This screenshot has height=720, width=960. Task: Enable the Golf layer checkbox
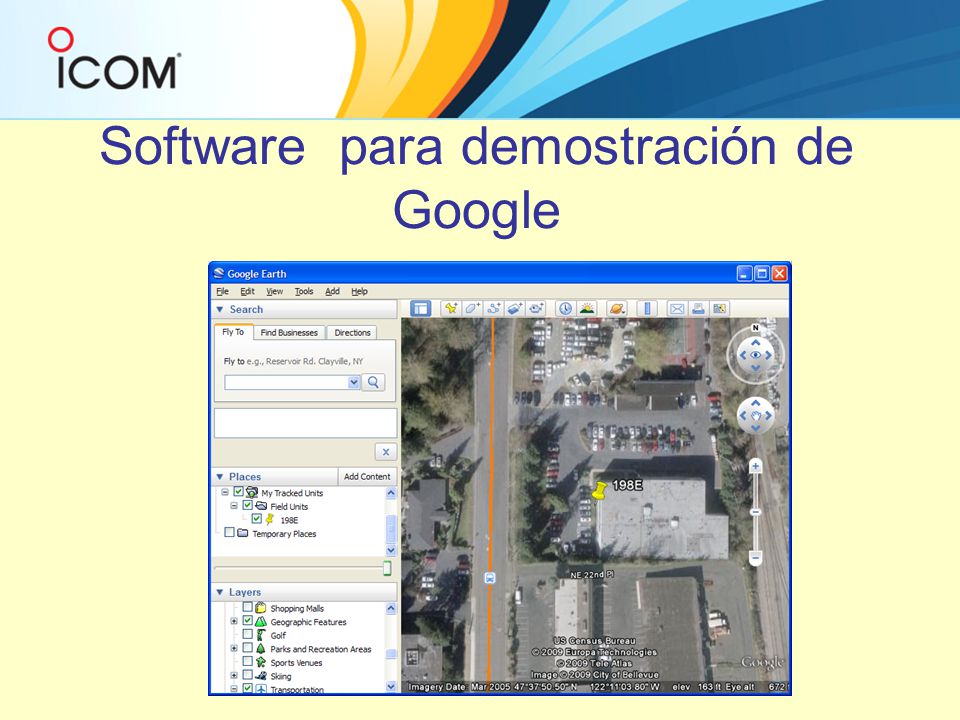247,634
